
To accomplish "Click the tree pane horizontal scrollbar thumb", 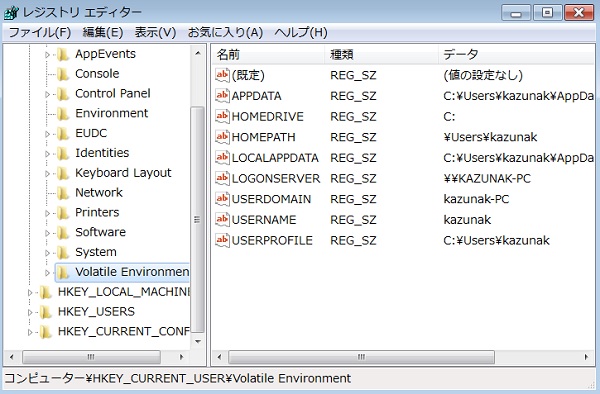I will click(x=91, y=357).
